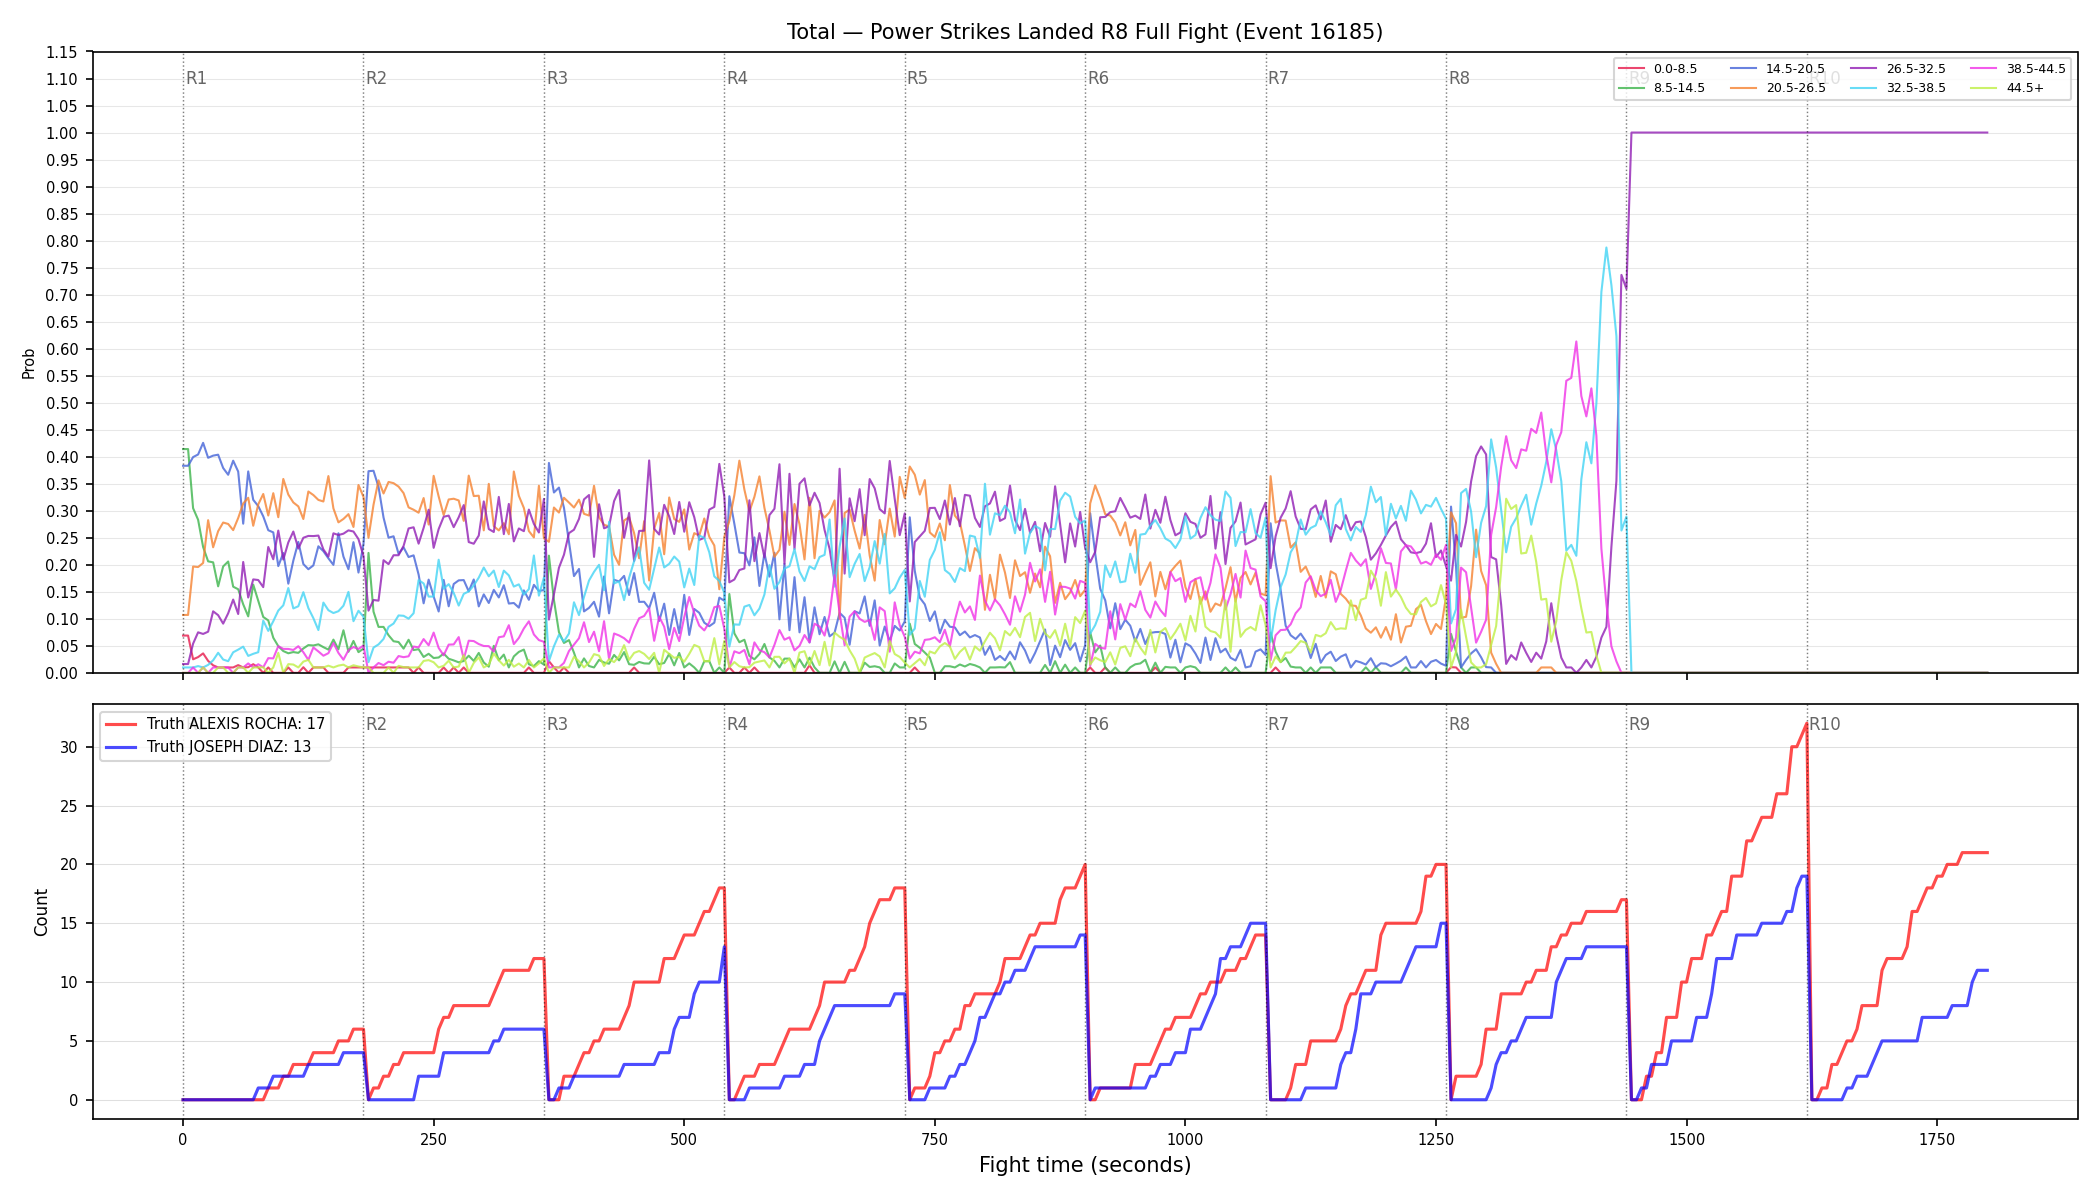This screenshot has height=1200, width=2100.
Task: Click the 250 tick on the time axis
Action: click(x=433, y=1139)
